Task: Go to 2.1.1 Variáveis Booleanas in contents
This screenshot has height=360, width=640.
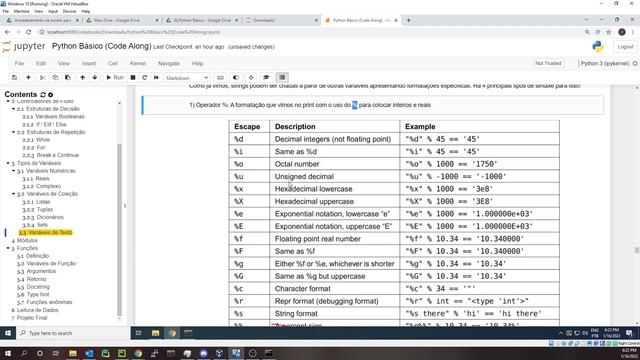Action: click(53, 117)
